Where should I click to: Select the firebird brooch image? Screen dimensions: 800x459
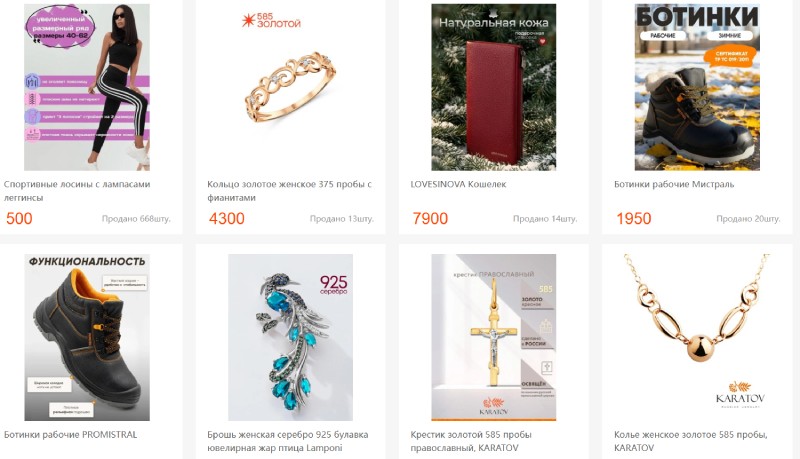pyautogui.click(x=290, y=337)
